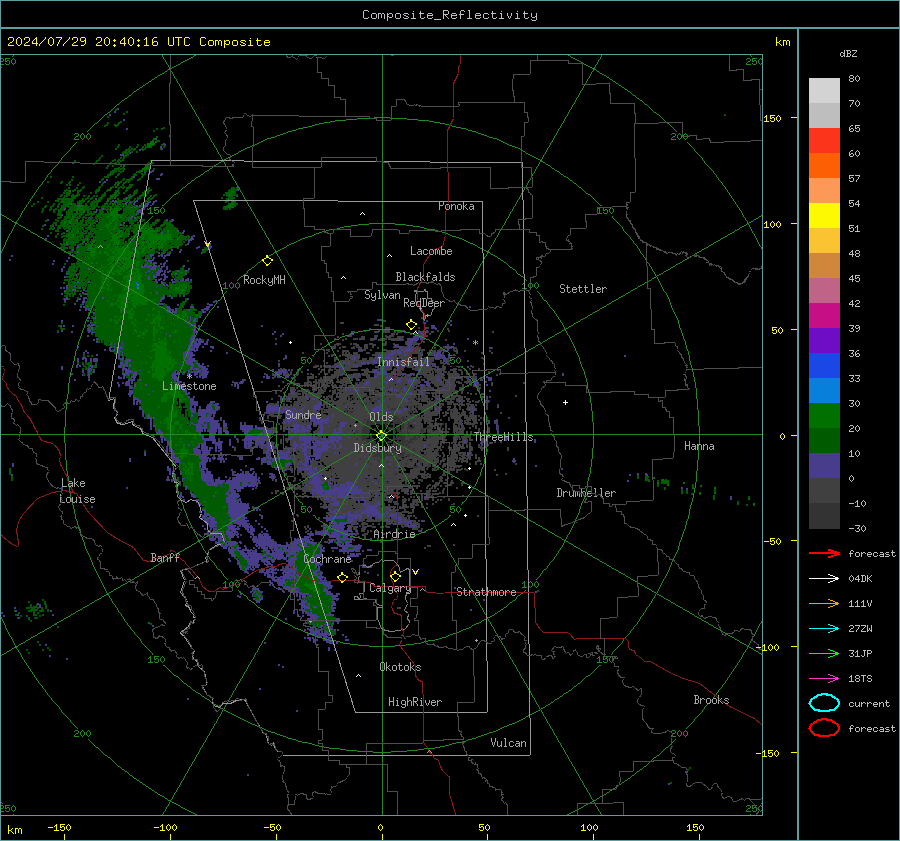Click the Sundre label
This screenshot has height=841, width=900.
pyautogui.click(x=303, y=415)
